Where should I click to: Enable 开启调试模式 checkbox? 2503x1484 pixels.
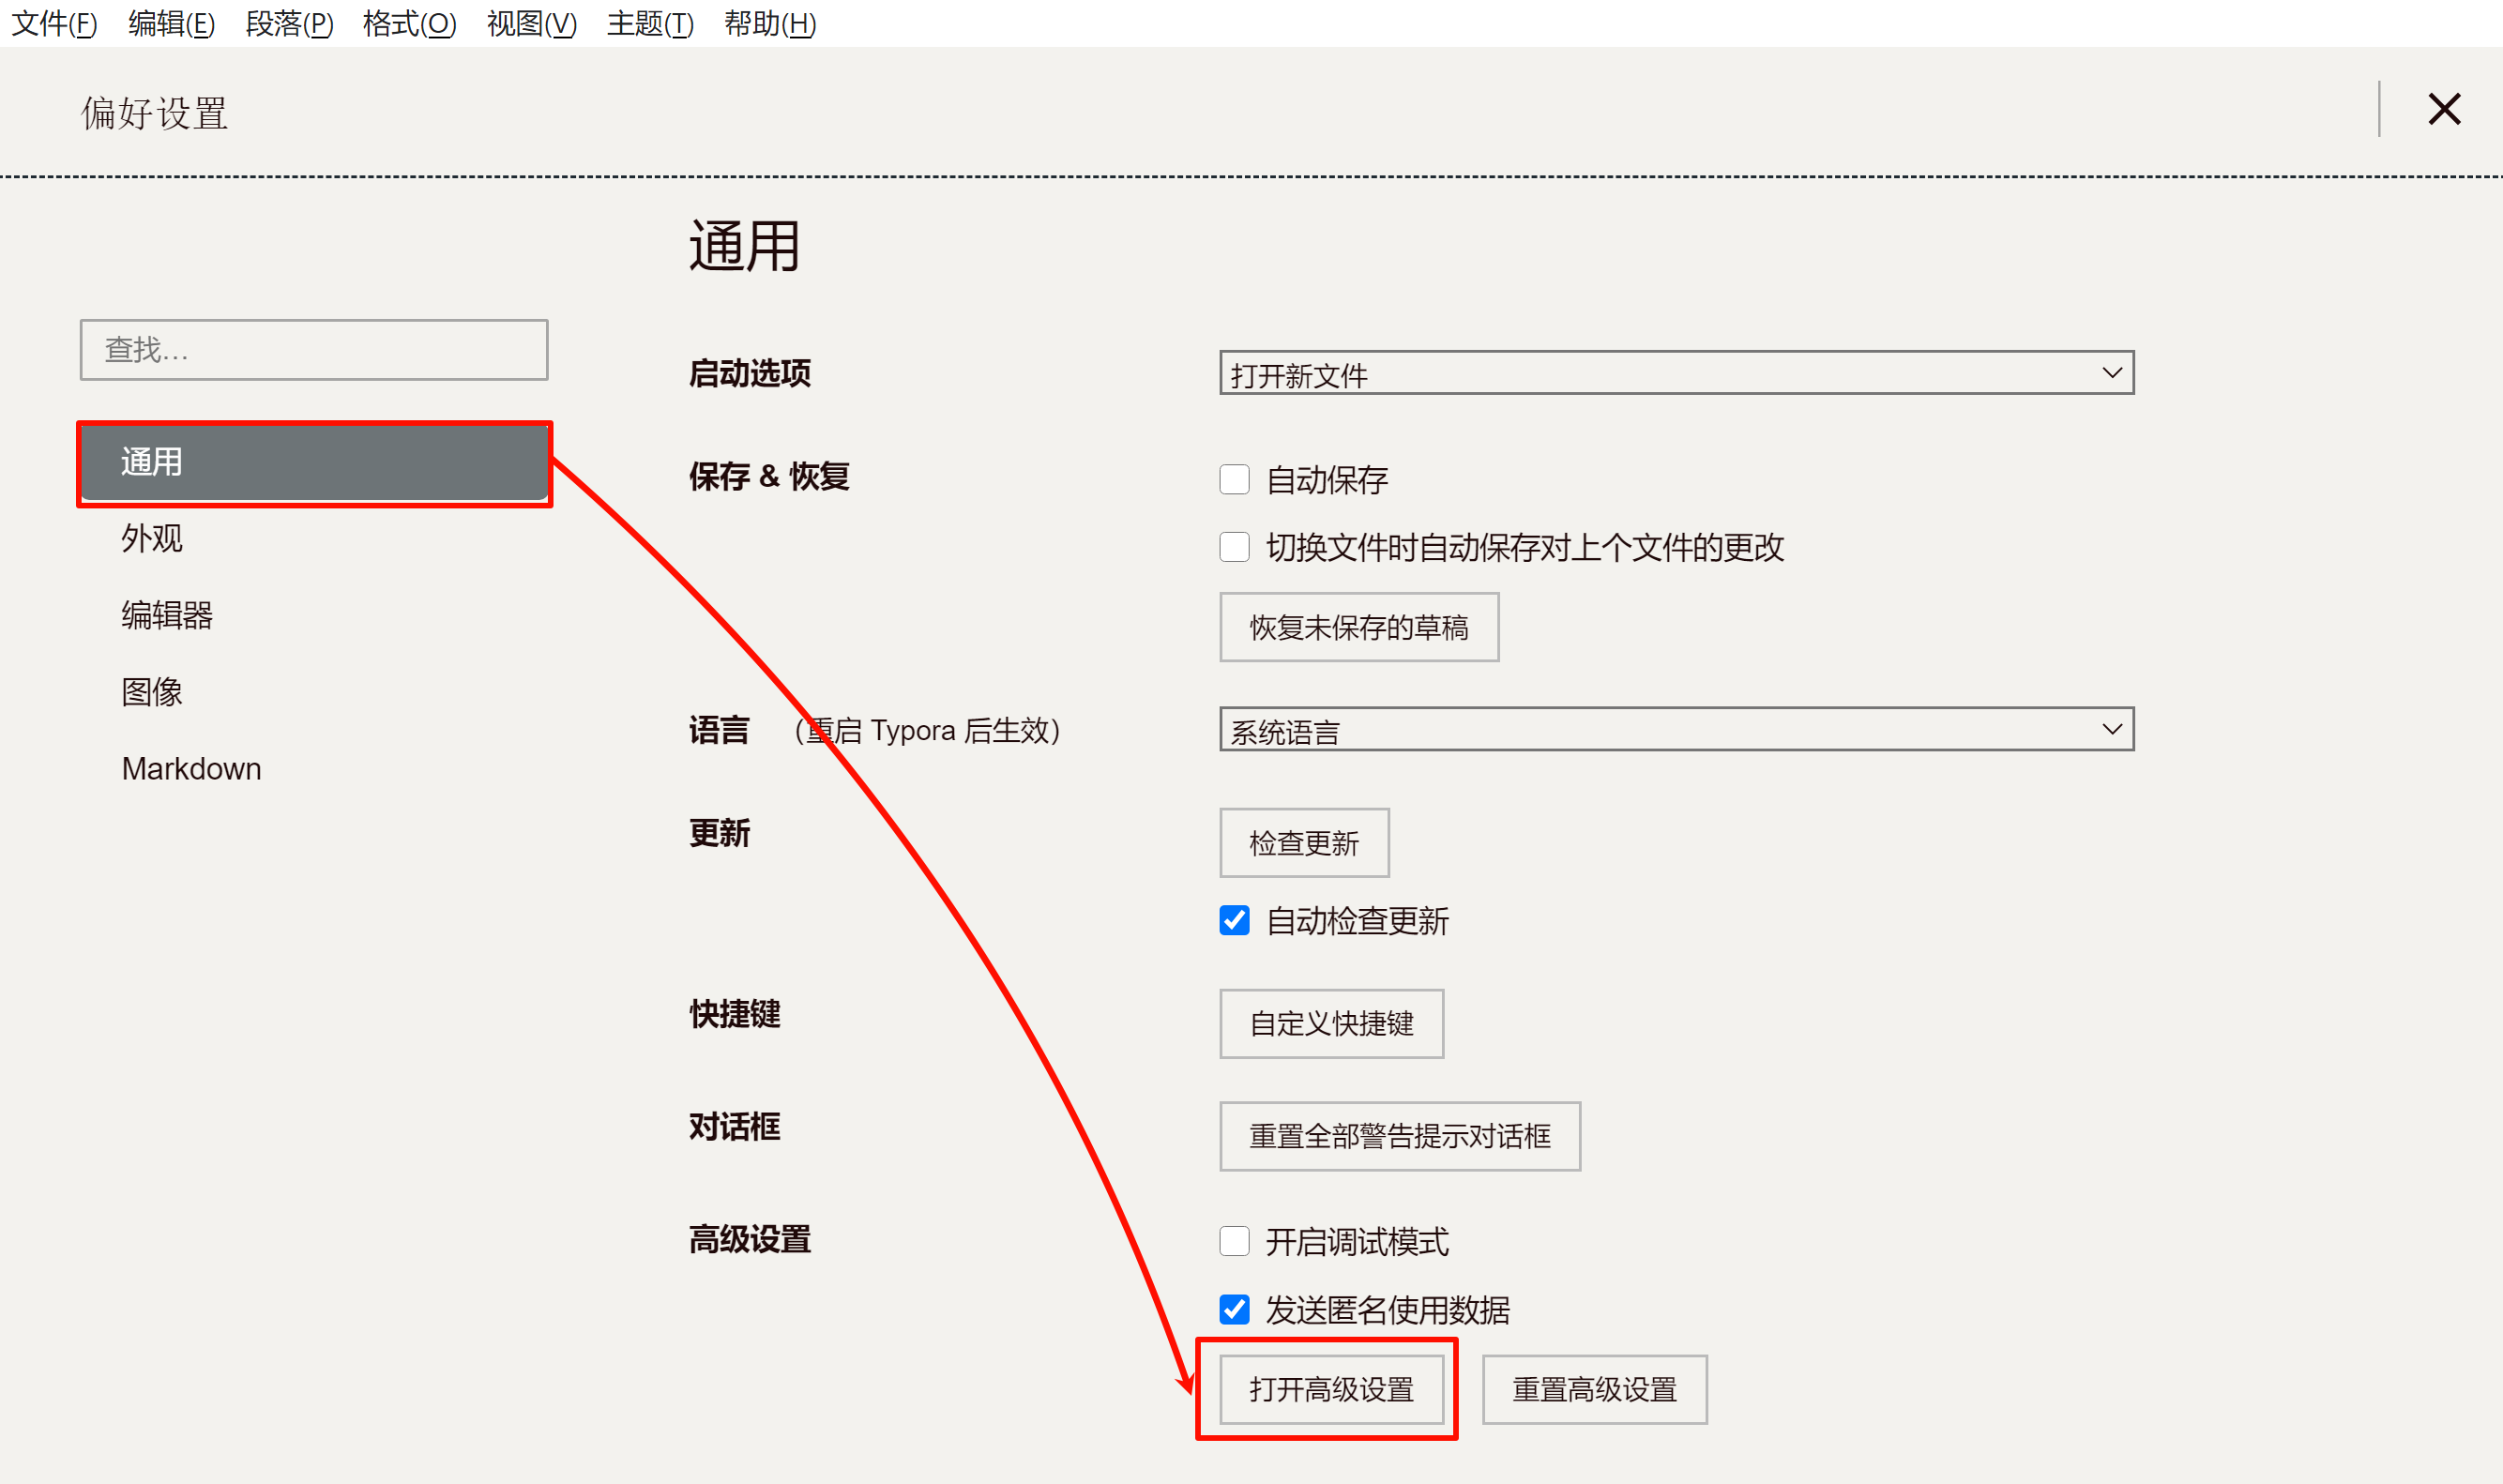click(x=1234, y=1241)
